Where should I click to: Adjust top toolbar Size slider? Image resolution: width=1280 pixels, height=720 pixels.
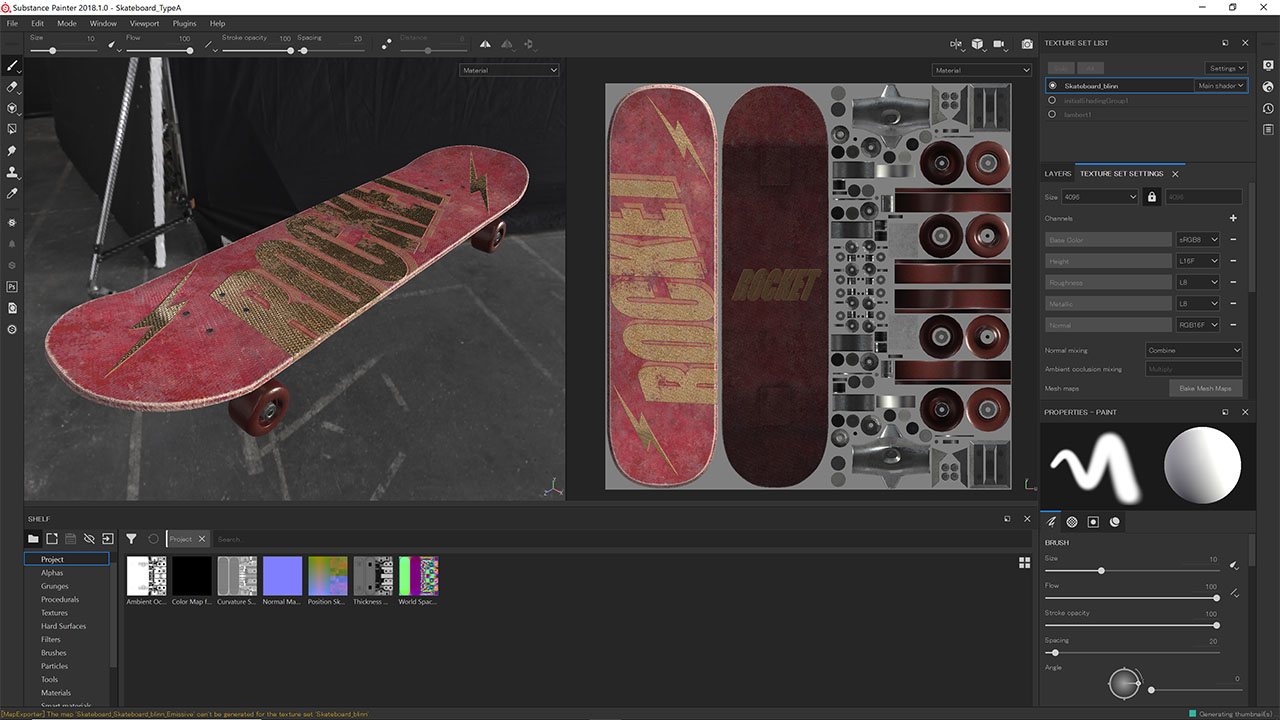coord(62,50)
